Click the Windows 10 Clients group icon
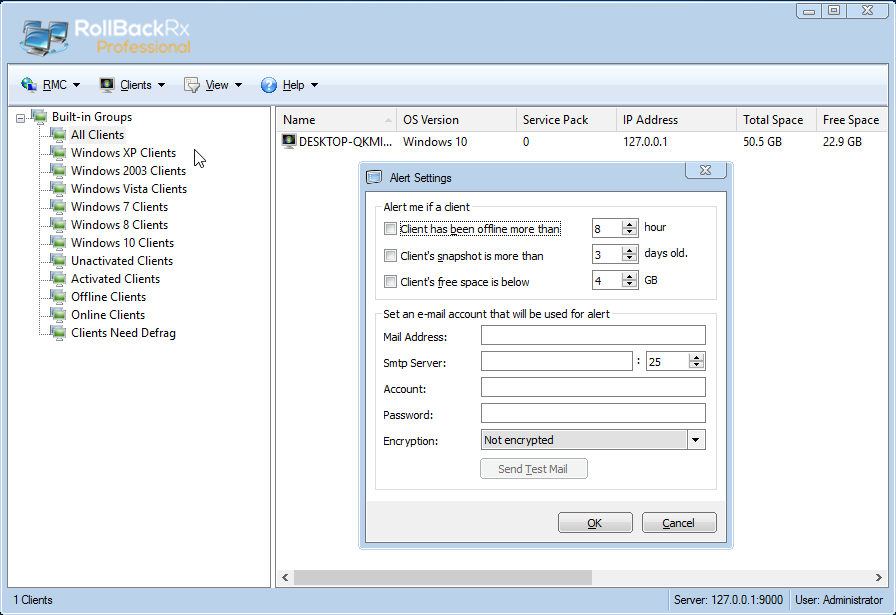The image size is (896, 615). point(59,243)
